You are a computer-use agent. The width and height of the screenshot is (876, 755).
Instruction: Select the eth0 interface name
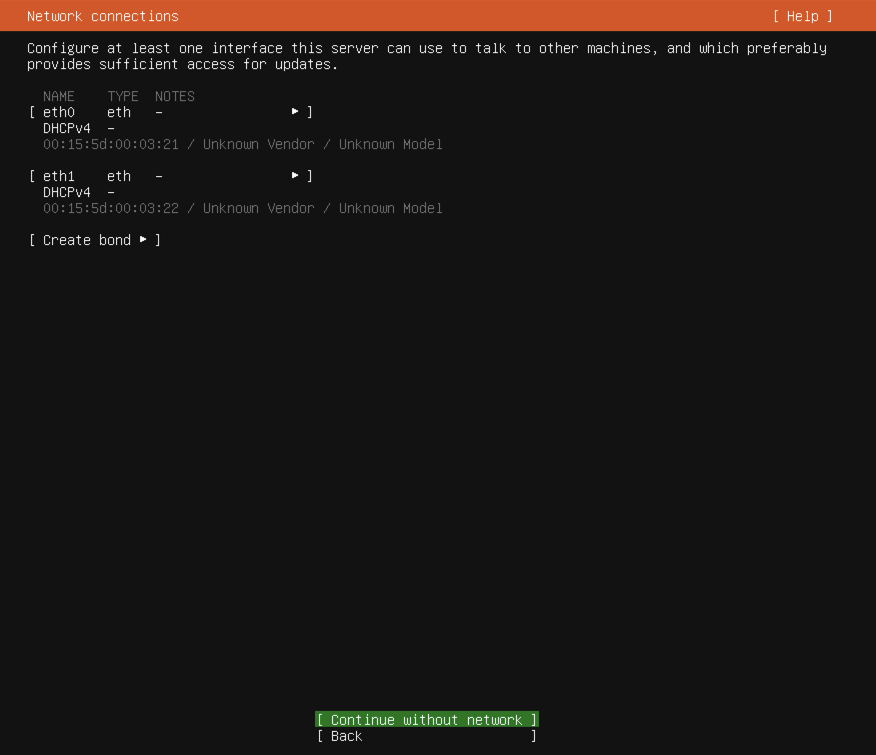tap(59, 112)
